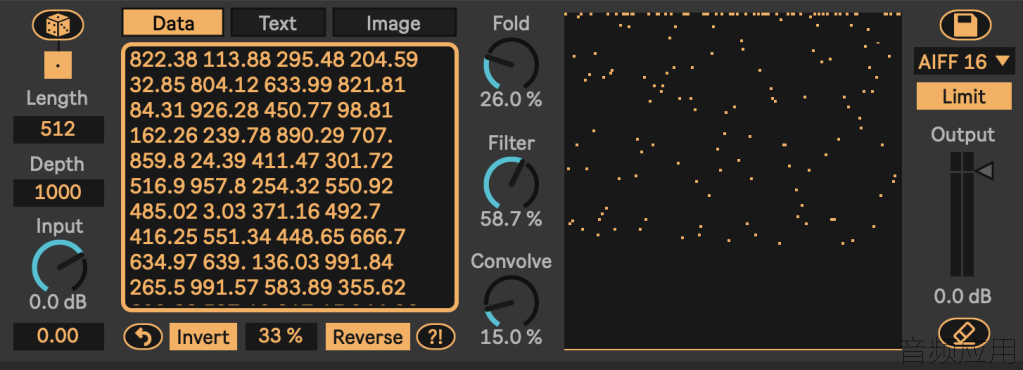Click the 0.00 value box below Input
The width and height of the screenshot is (1023, 370).
click(x=58, y=336)
